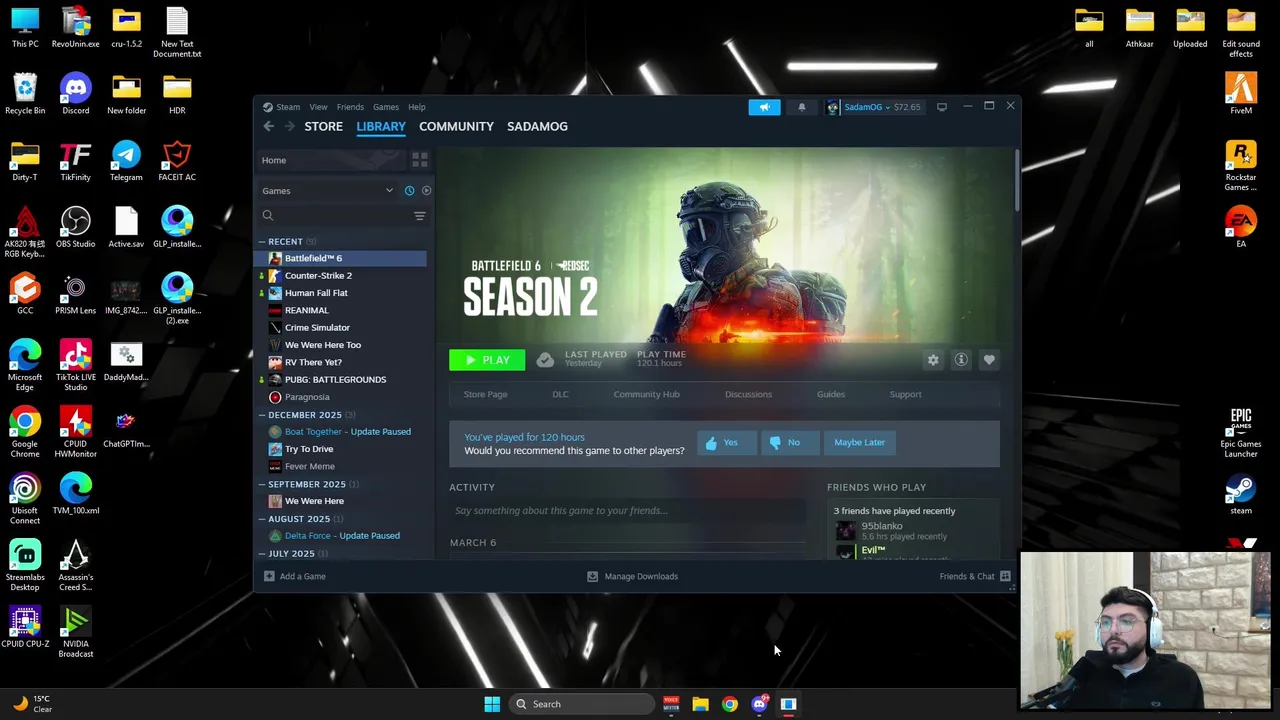Collapse the SEPTEMBER 2025 section
Viewport: 1280px width, 720px height.
click(x=262, y=484)
